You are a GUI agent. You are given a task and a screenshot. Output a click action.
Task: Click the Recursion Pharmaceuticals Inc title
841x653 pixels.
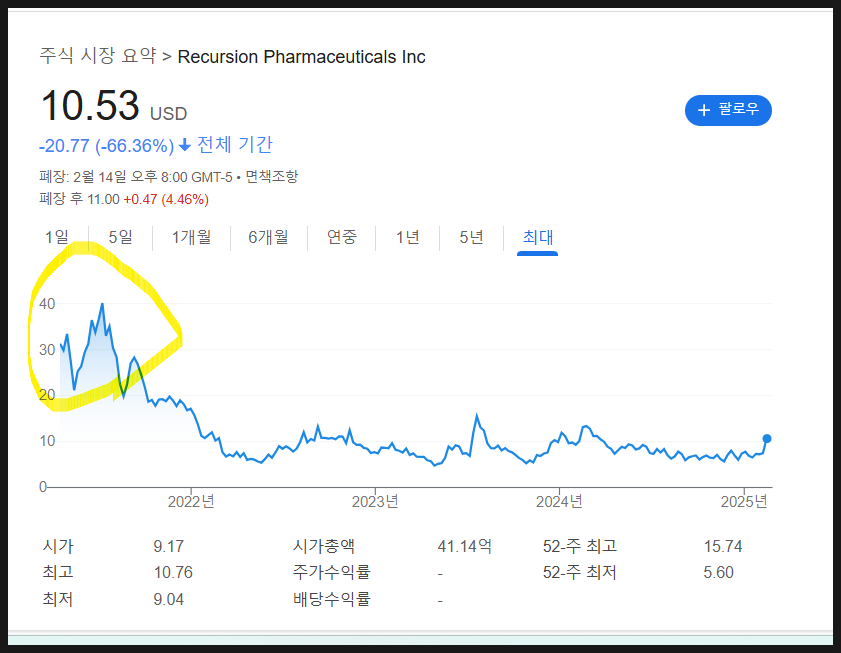pos(301,57)
